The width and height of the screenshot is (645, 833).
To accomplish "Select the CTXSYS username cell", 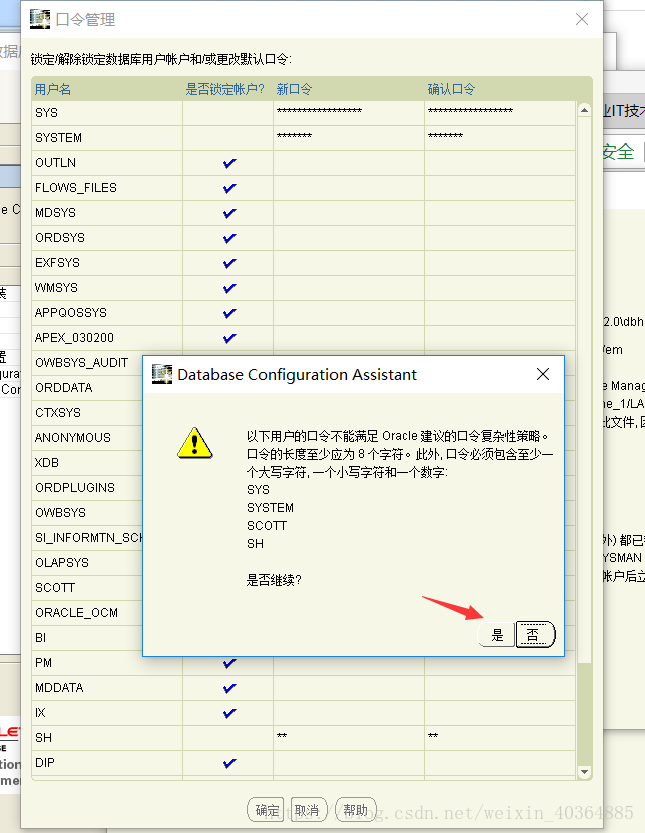I will (87, 413).
